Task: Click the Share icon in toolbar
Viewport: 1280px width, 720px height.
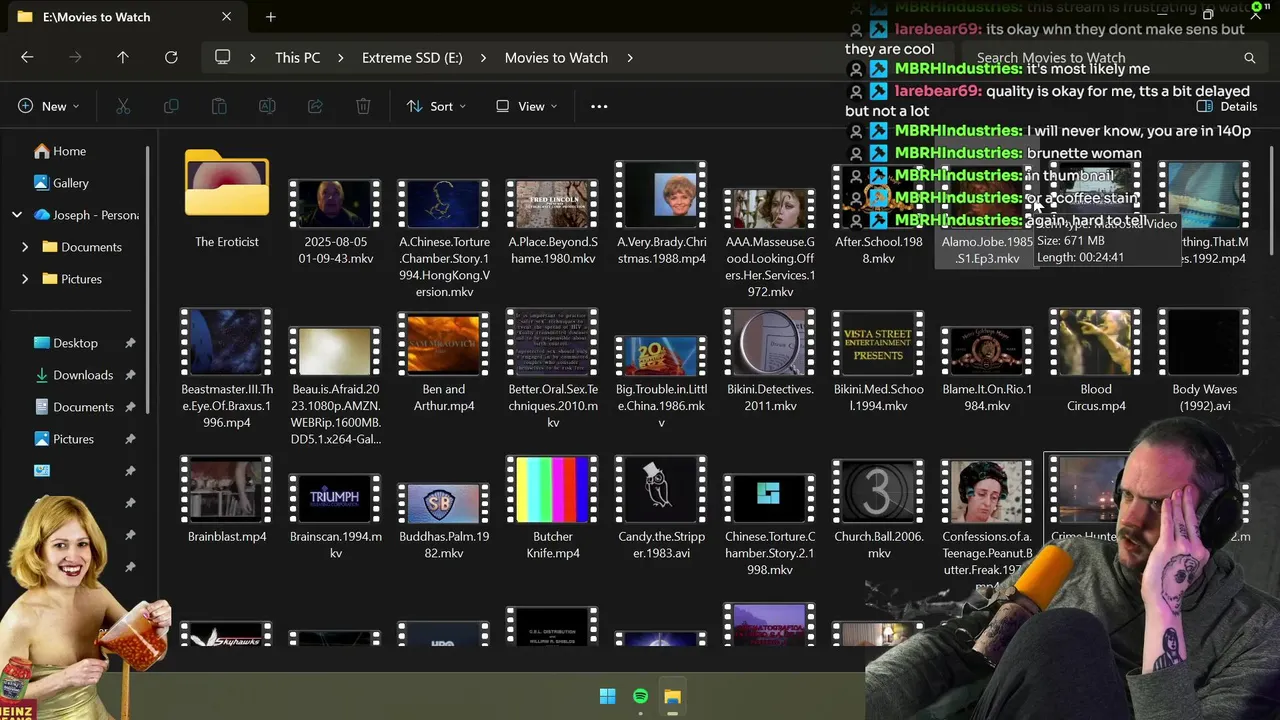Action: 315,106
